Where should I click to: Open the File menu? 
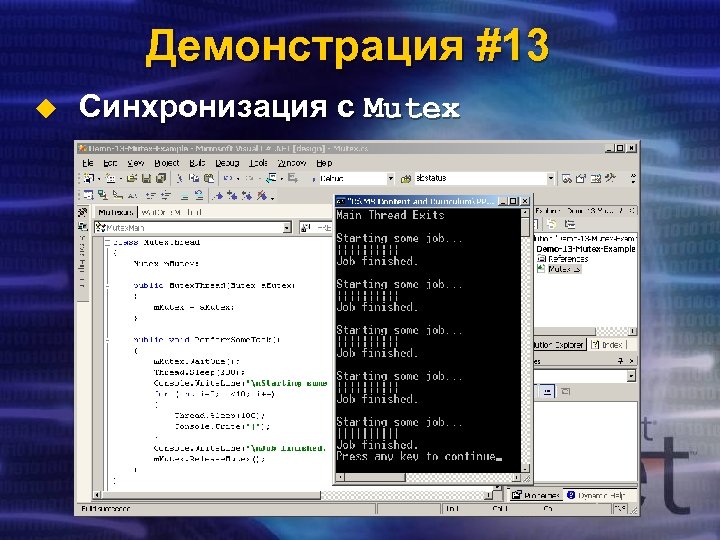(88, 163)
